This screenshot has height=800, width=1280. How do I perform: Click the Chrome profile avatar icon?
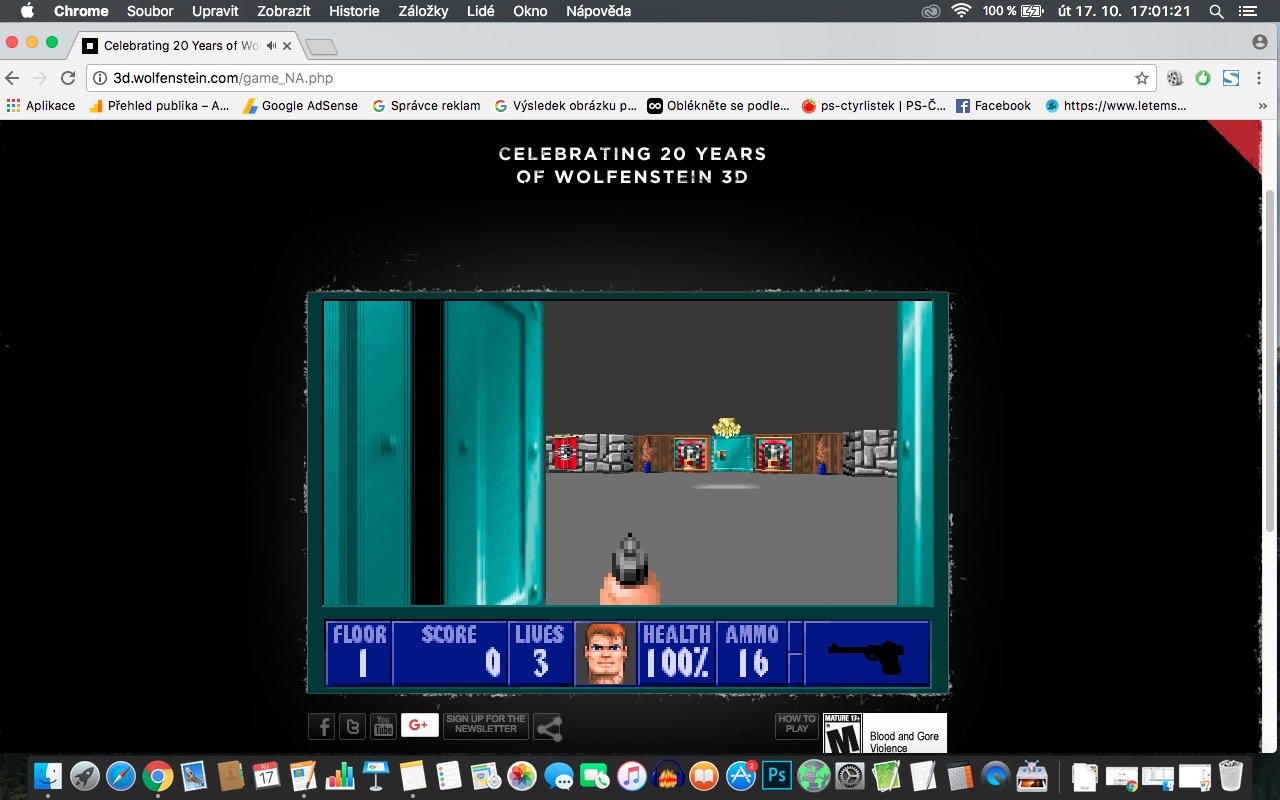point(1260,42)
